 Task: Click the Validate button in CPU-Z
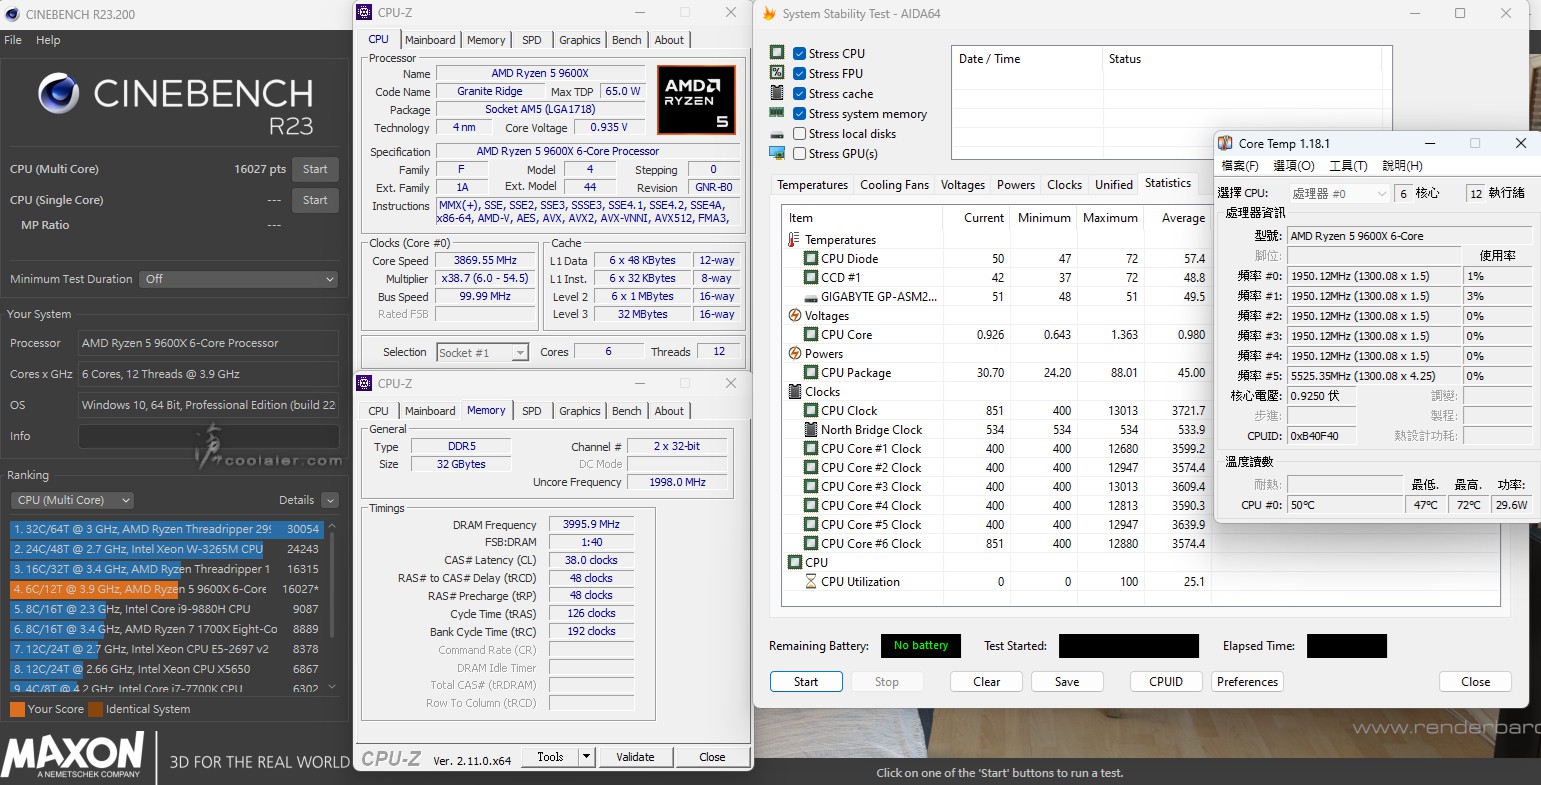point(635,757)
